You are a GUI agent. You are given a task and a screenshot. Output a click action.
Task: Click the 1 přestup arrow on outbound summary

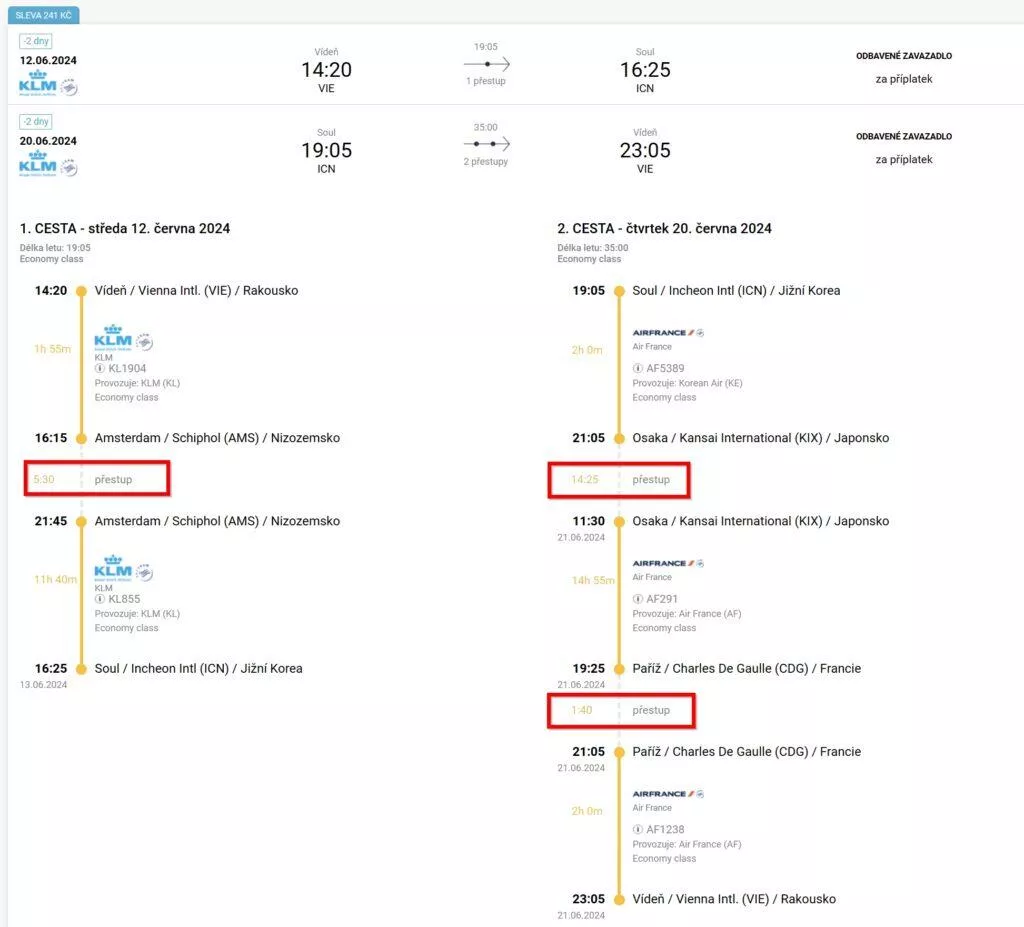tap(487, 64)
